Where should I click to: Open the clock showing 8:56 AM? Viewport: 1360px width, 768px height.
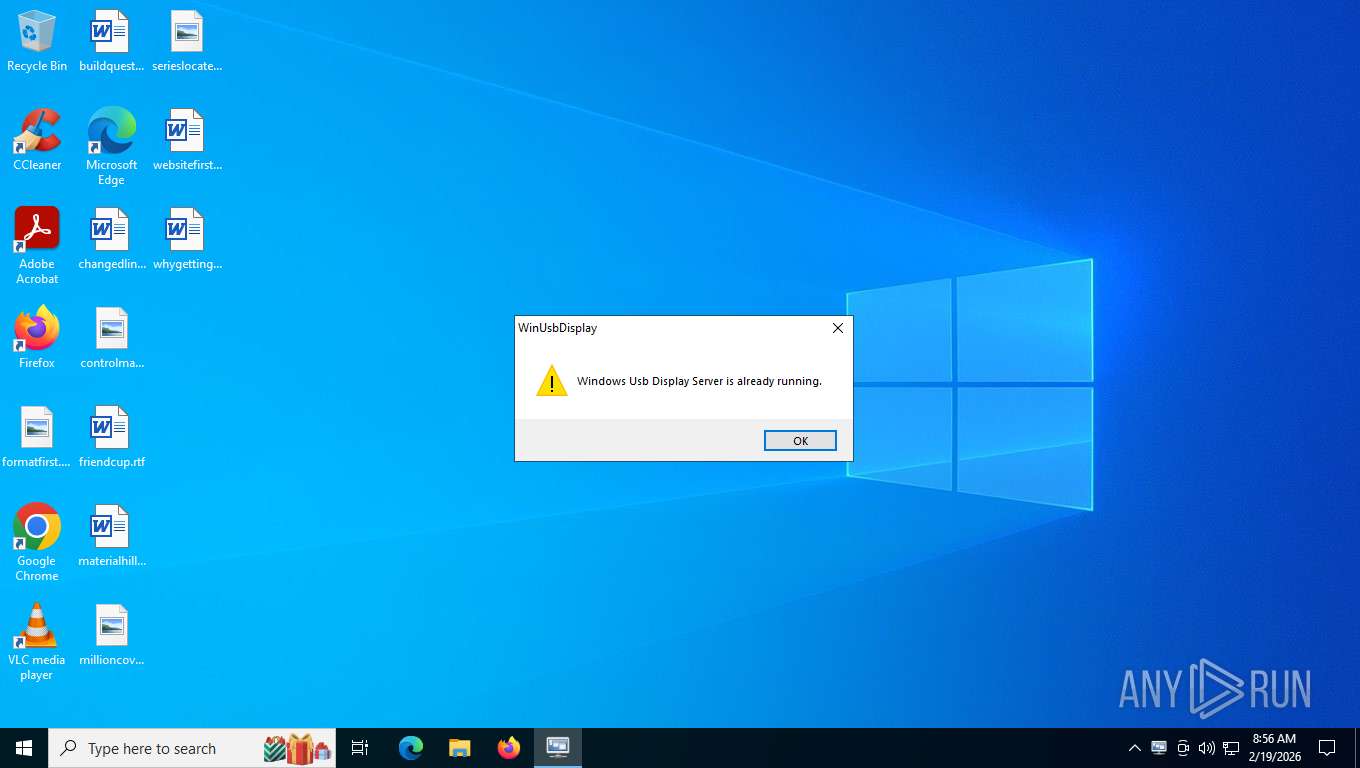1274,748
